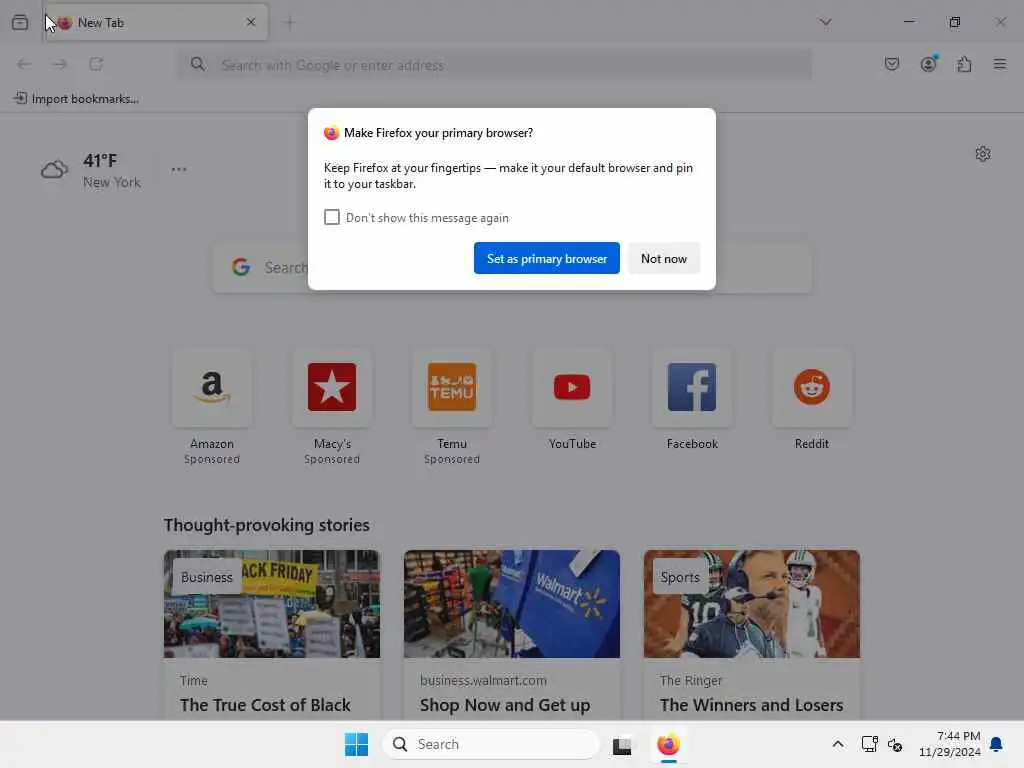Viewport: 1024px width, 768px height.
Task: Close the New Tab tab
Action: tap(251, 22)
